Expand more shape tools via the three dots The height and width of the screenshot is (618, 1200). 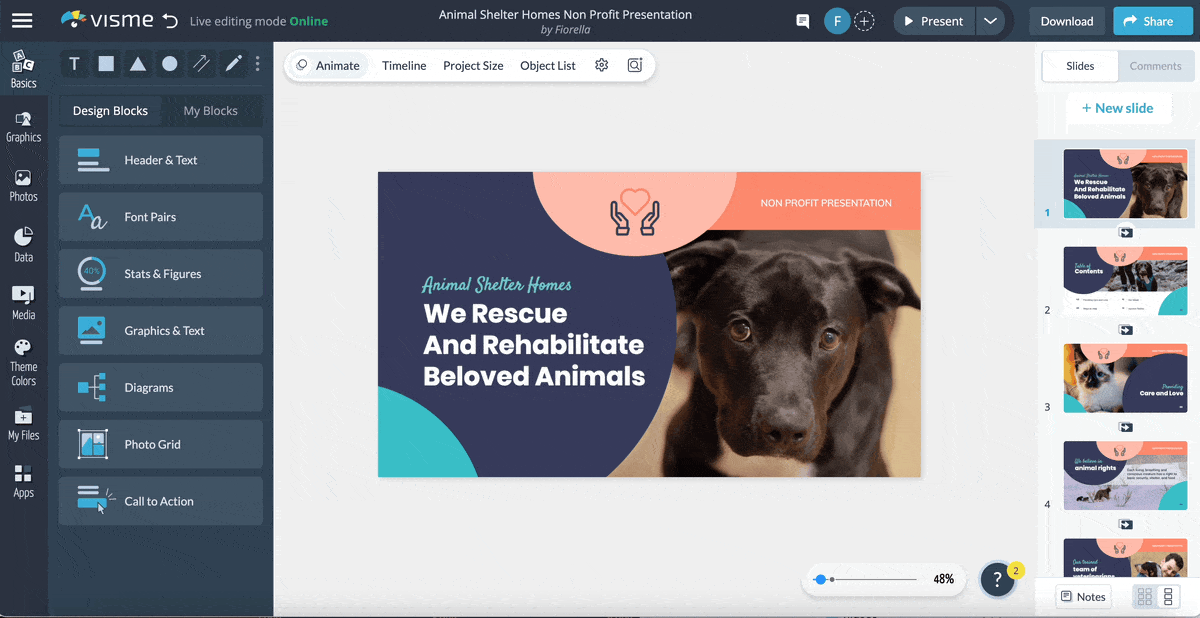click(x=257, y=63)
